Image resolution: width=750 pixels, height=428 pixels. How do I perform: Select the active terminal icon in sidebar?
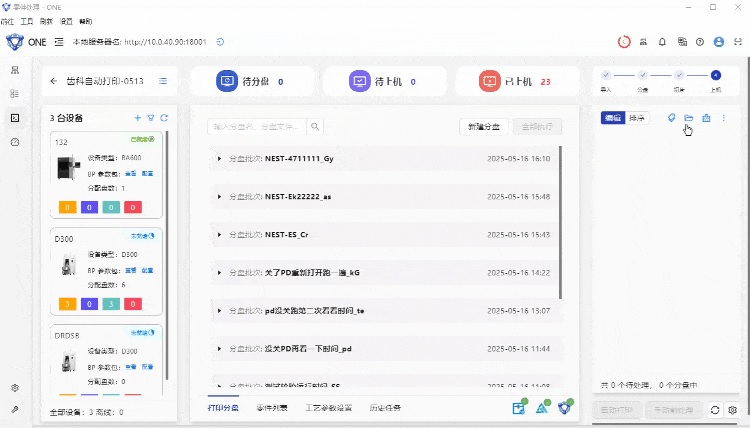(15, 118)
